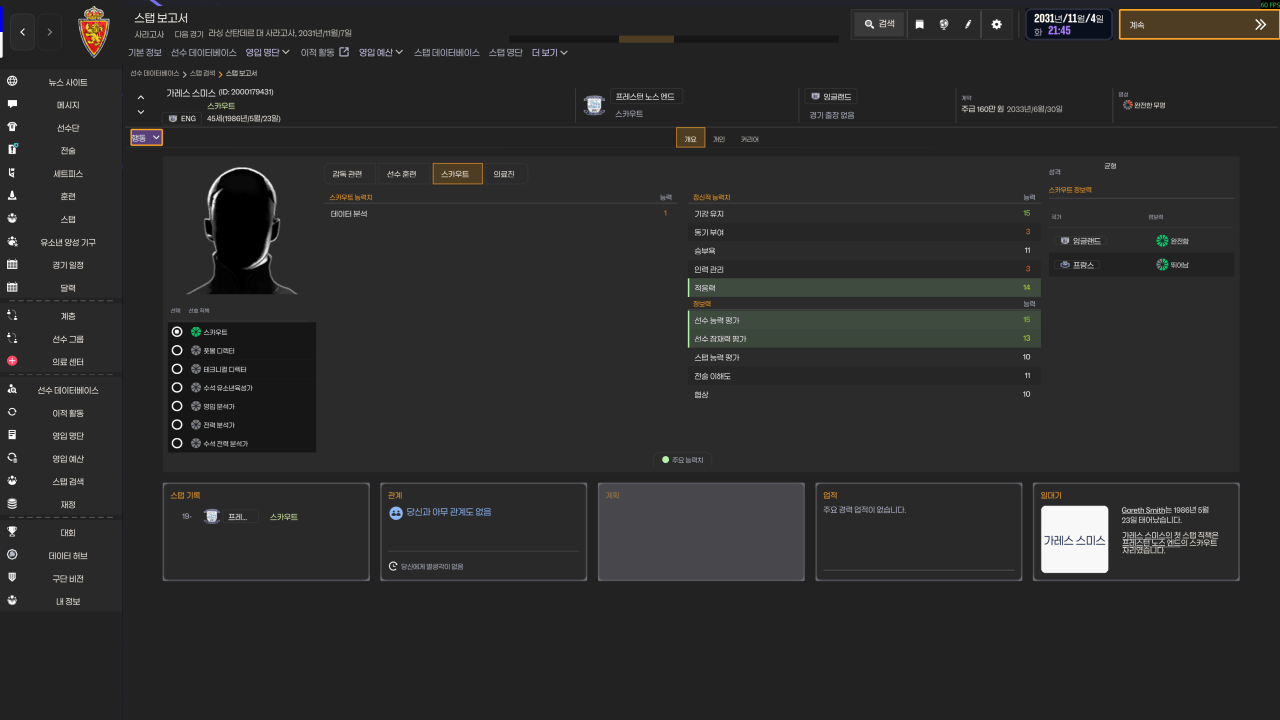Screen dimensions: 1280x720
Task: Open the 개인 tab
Action: click(x=718, y=139)
